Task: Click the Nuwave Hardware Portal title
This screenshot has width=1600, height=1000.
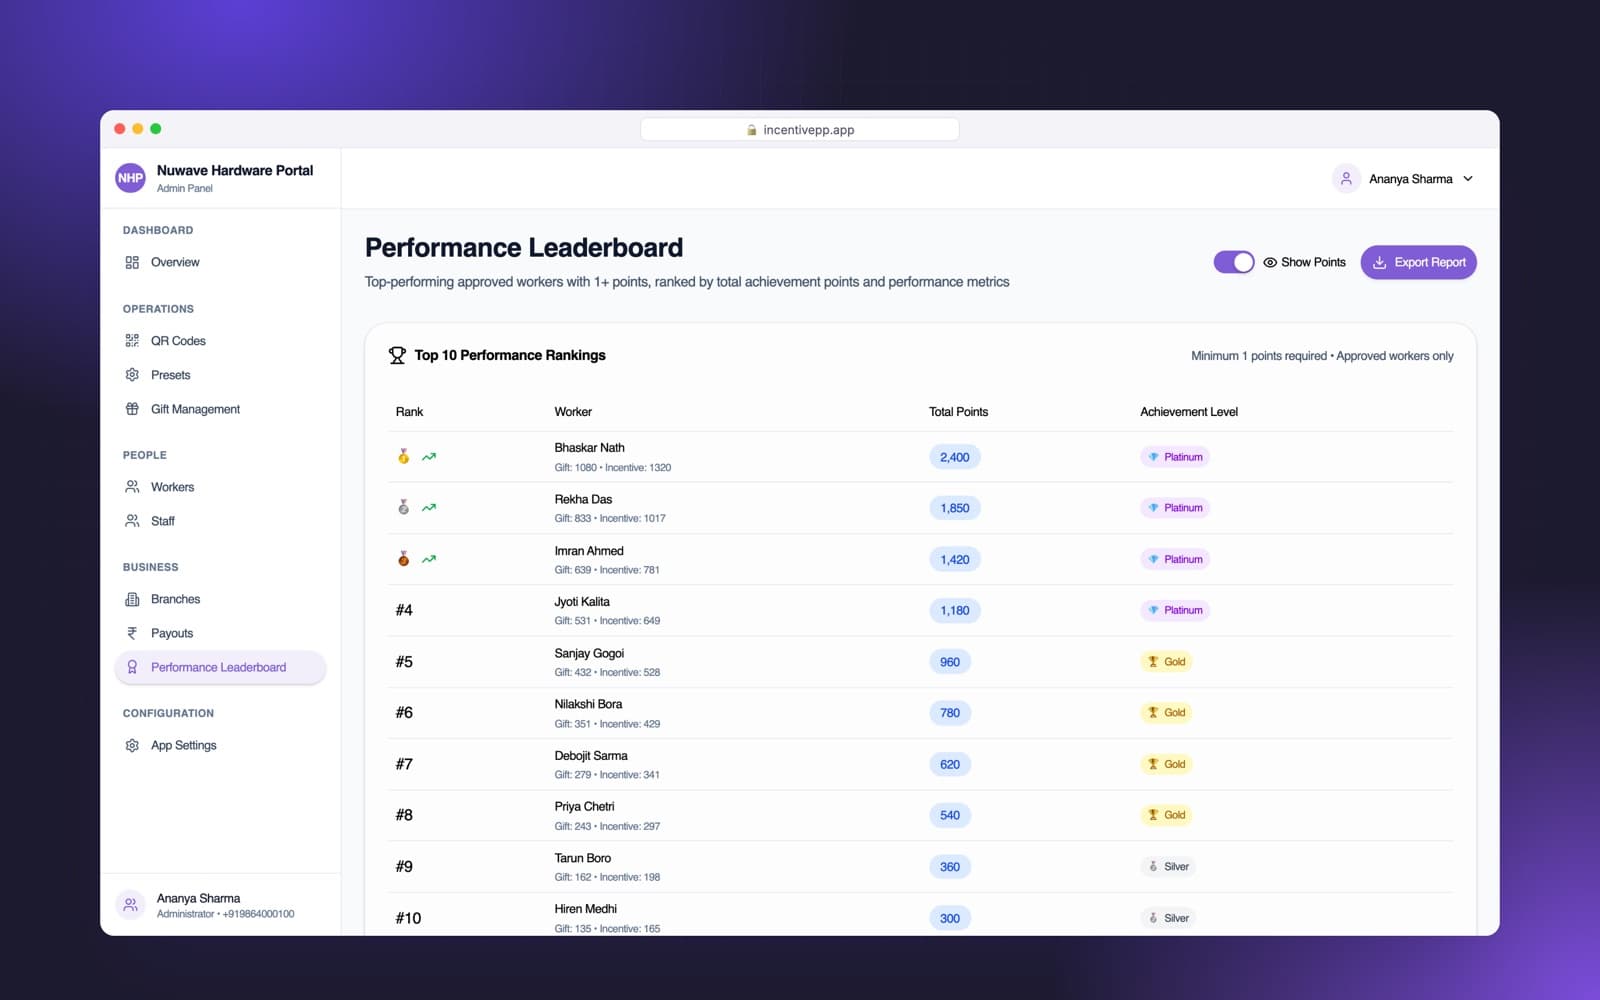Action: click(x=235, y=170)
